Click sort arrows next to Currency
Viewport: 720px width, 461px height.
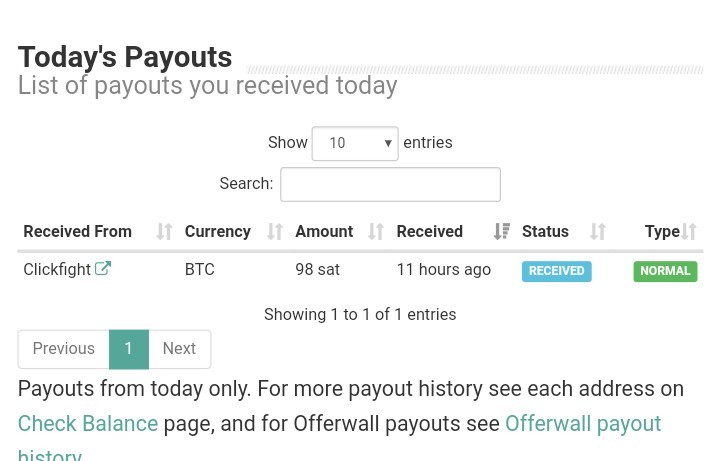tap(275, 231)
